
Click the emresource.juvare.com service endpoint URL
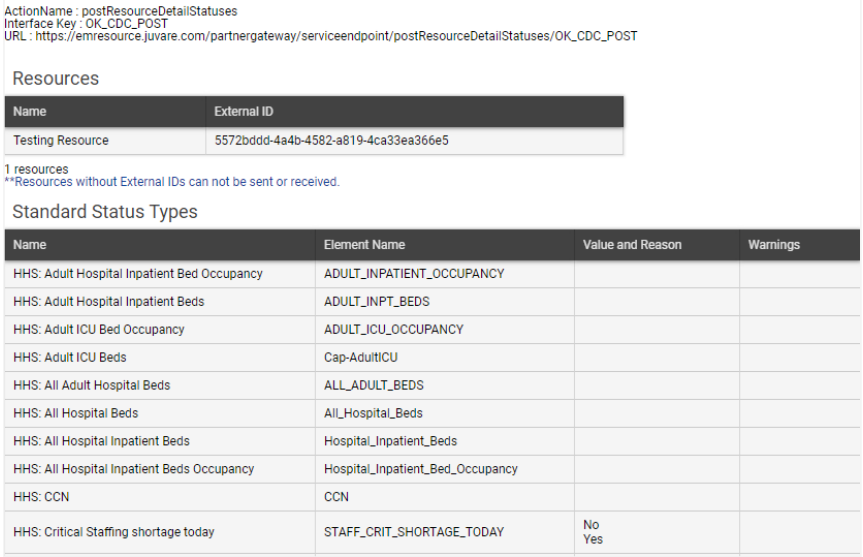click(x=336, y=36)
